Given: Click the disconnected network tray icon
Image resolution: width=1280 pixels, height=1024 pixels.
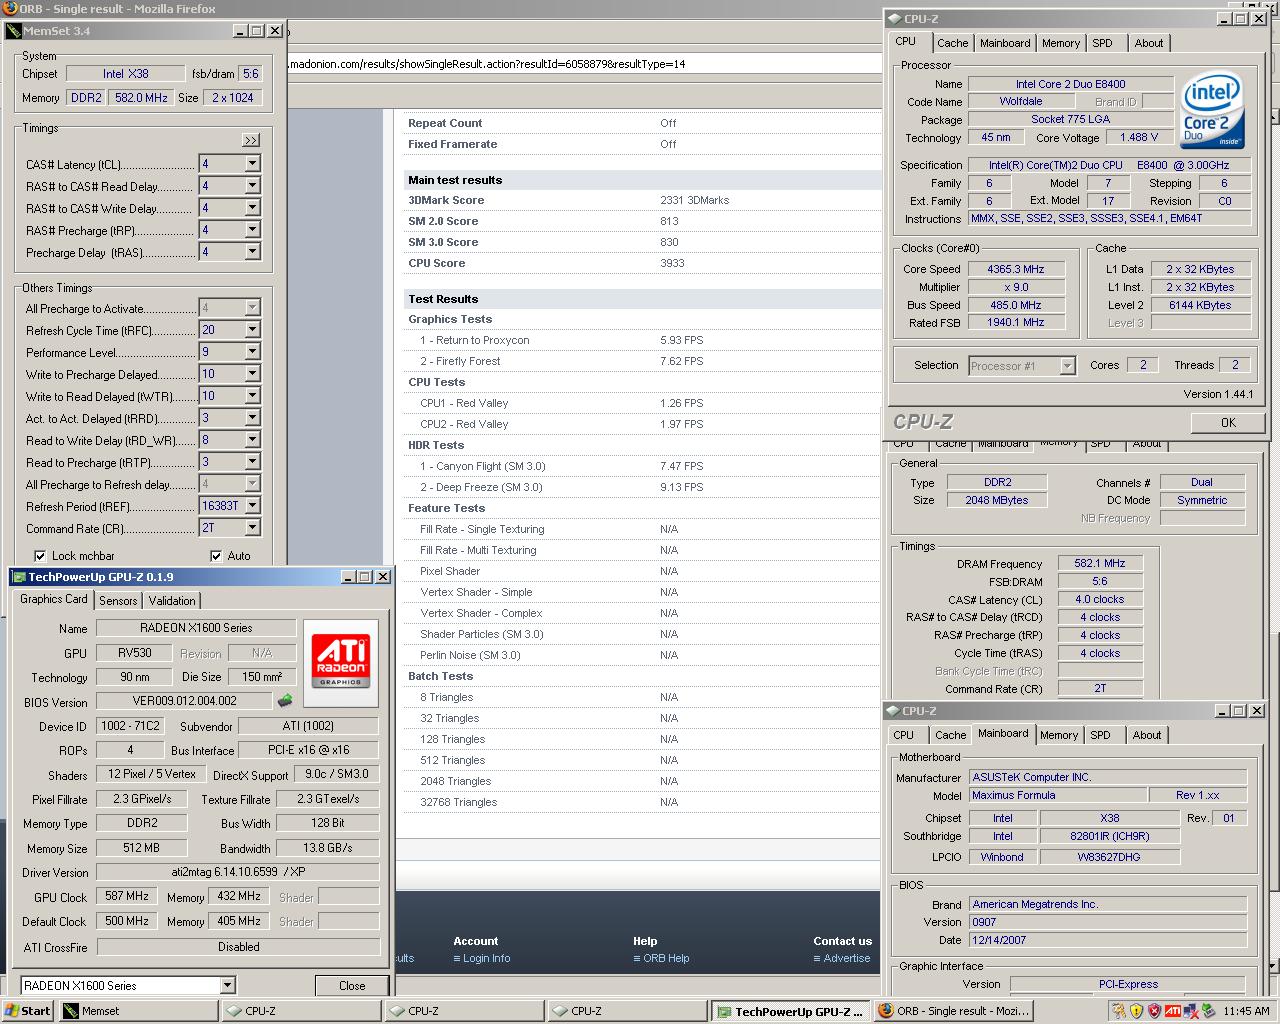Looking at the screenshot, I should click(1191, 1011).
